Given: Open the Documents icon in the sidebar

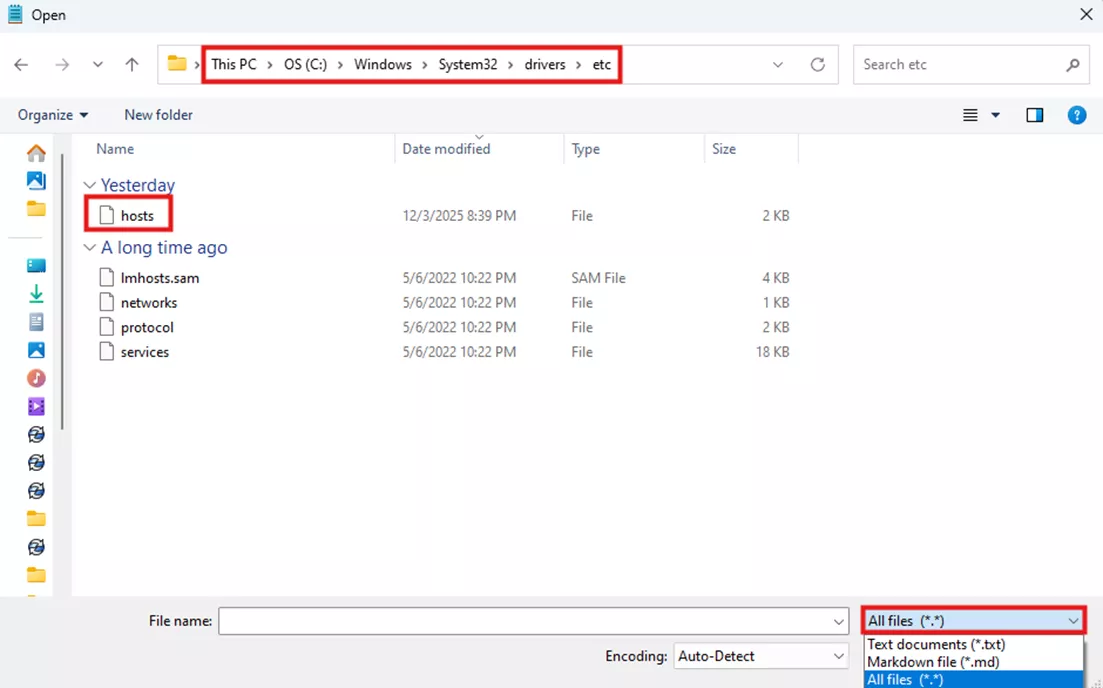Looking at the screenshot, I should [34, 321].
